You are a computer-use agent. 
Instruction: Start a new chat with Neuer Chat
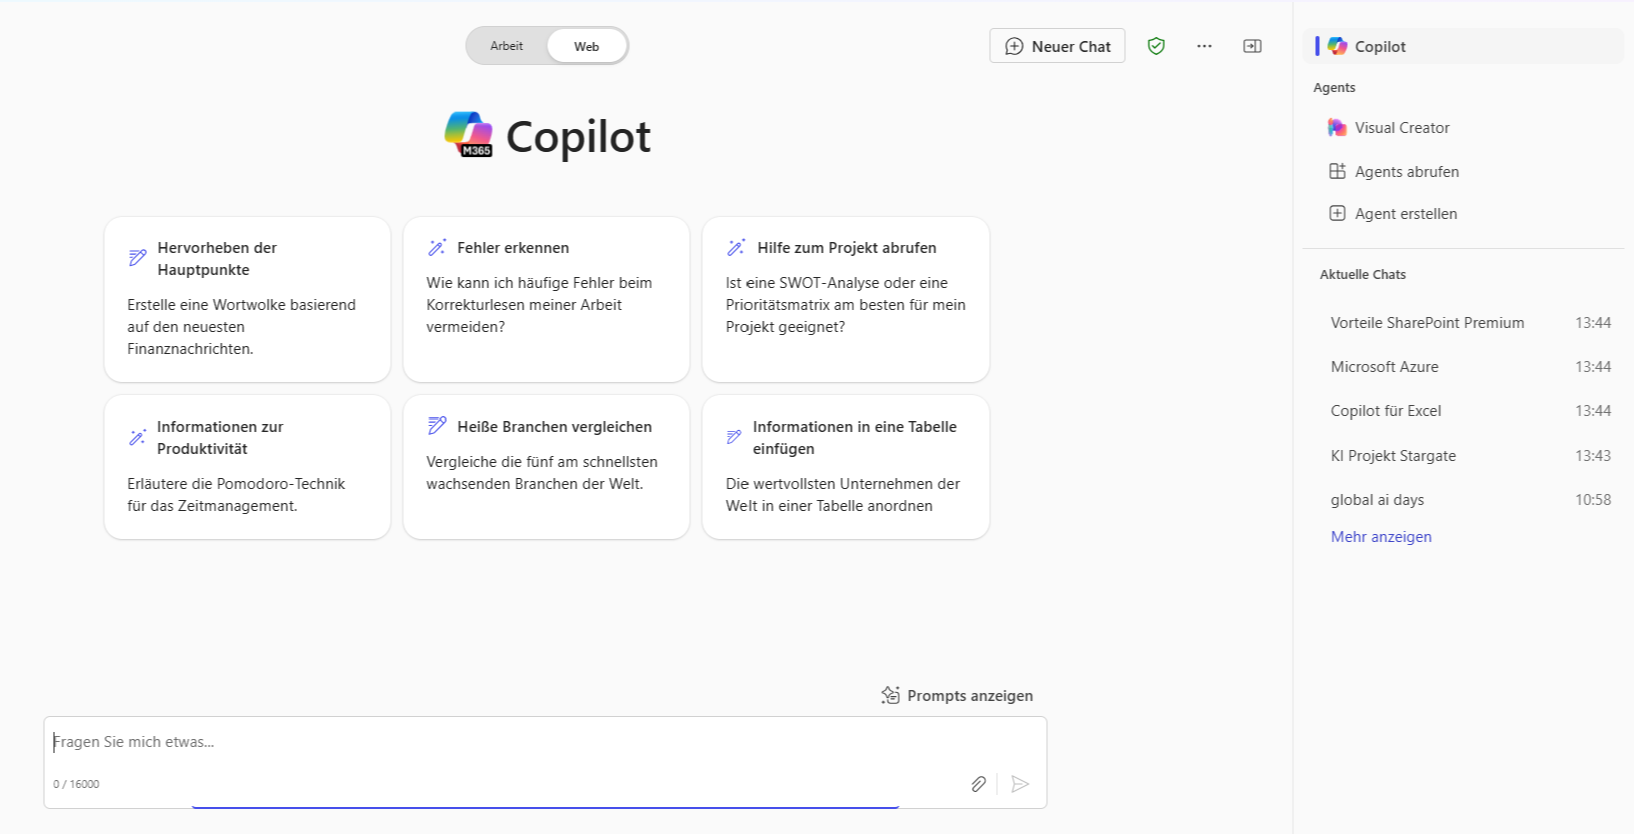coord(1057,46)
